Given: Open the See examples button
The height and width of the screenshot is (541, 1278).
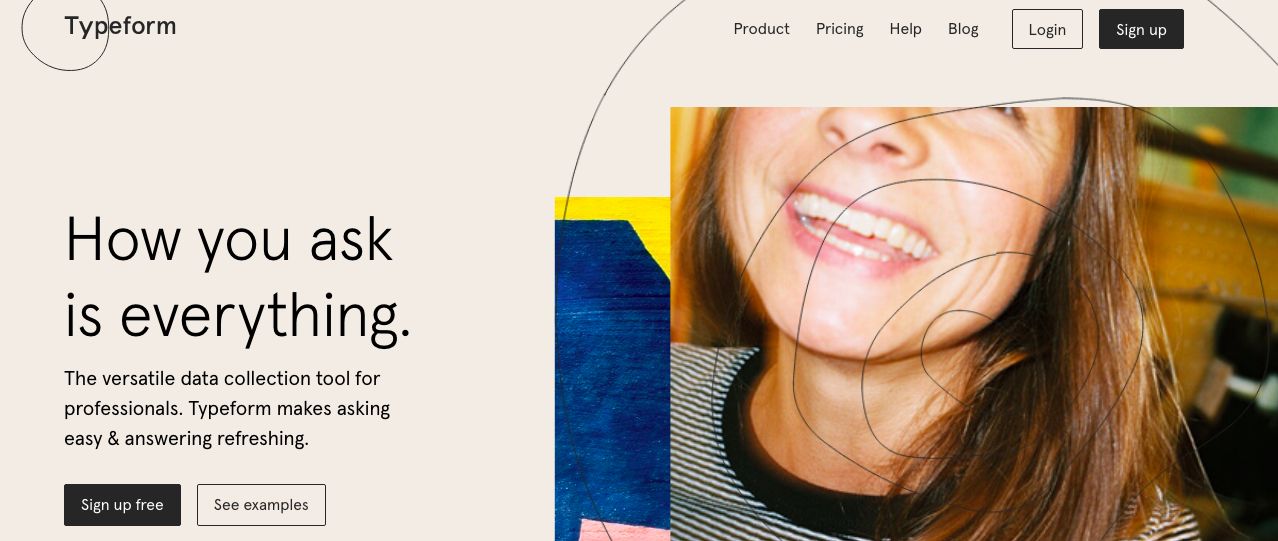Looking at the screenshot, I should tap(261, 505).
